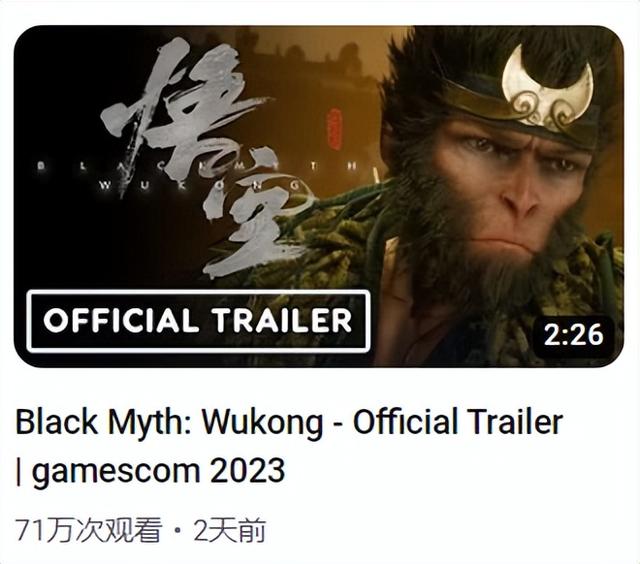Viewport: 640px width, 564px height.
Task: Click the crescent moon headband ornament
Action: click(547, 86)
